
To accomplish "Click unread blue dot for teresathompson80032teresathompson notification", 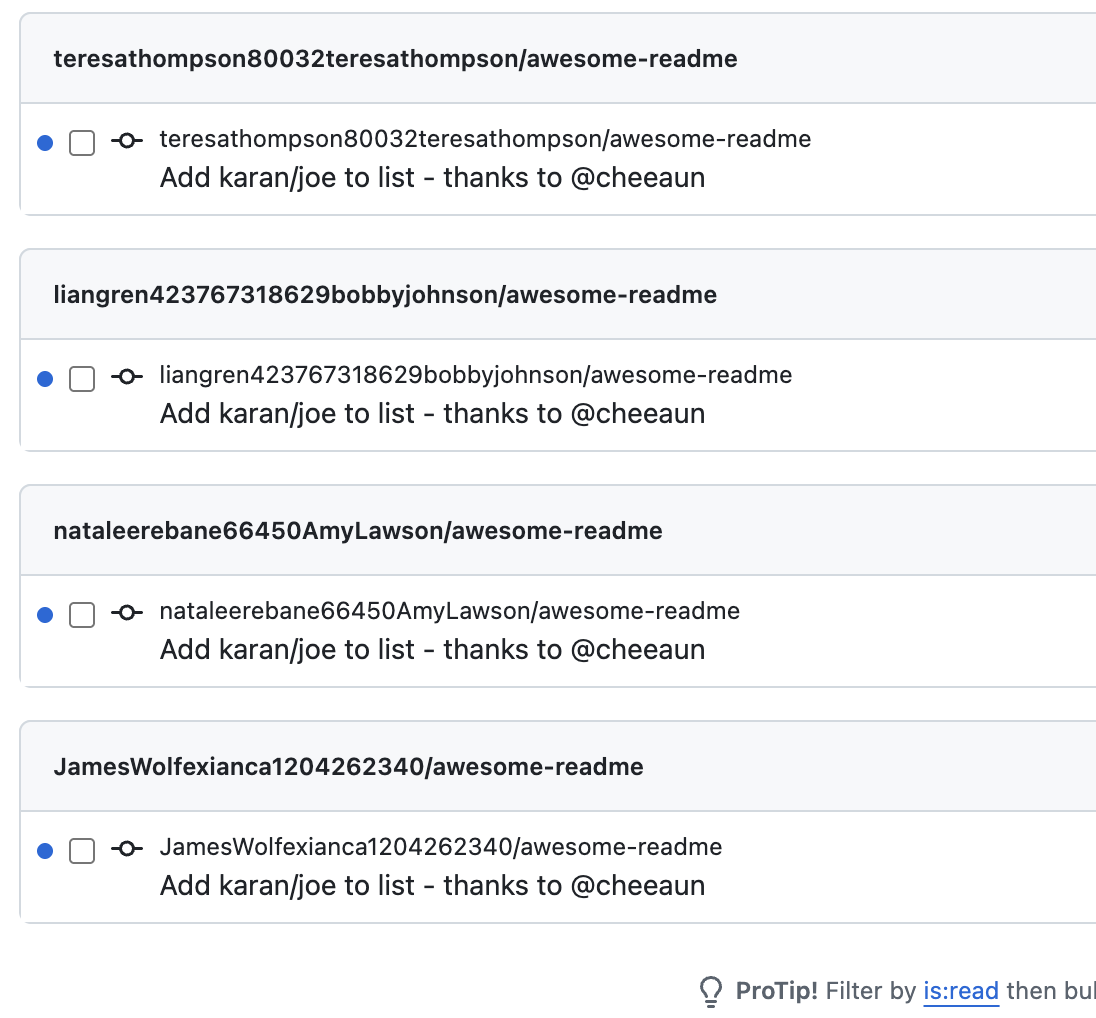I will (x=44, y=143).
